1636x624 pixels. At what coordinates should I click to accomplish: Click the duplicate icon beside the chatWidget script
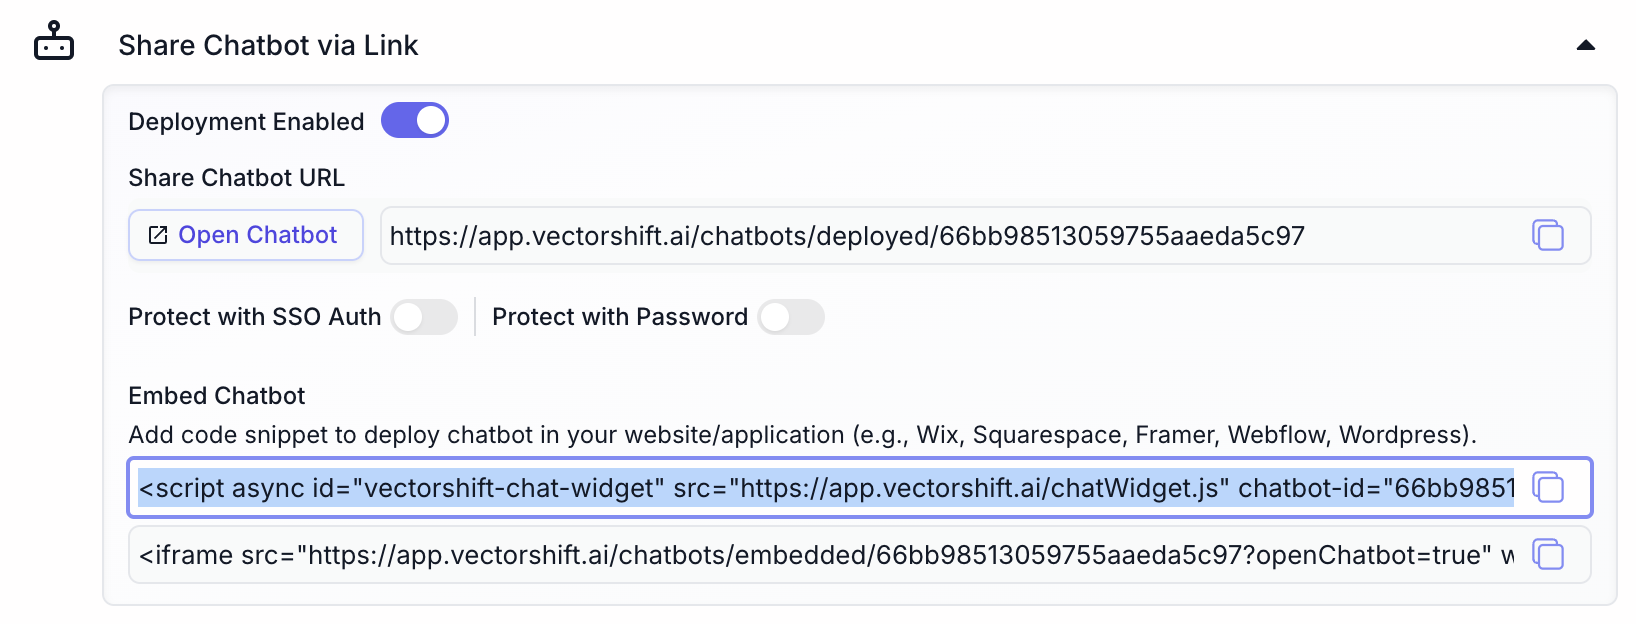coord(1550,488)
